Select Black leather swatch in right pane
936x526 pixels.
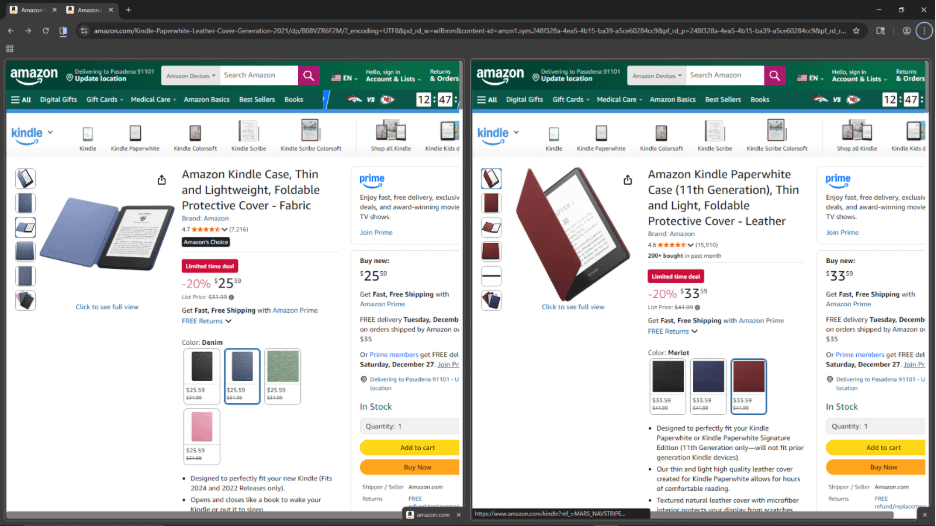[x=668, y=386]
